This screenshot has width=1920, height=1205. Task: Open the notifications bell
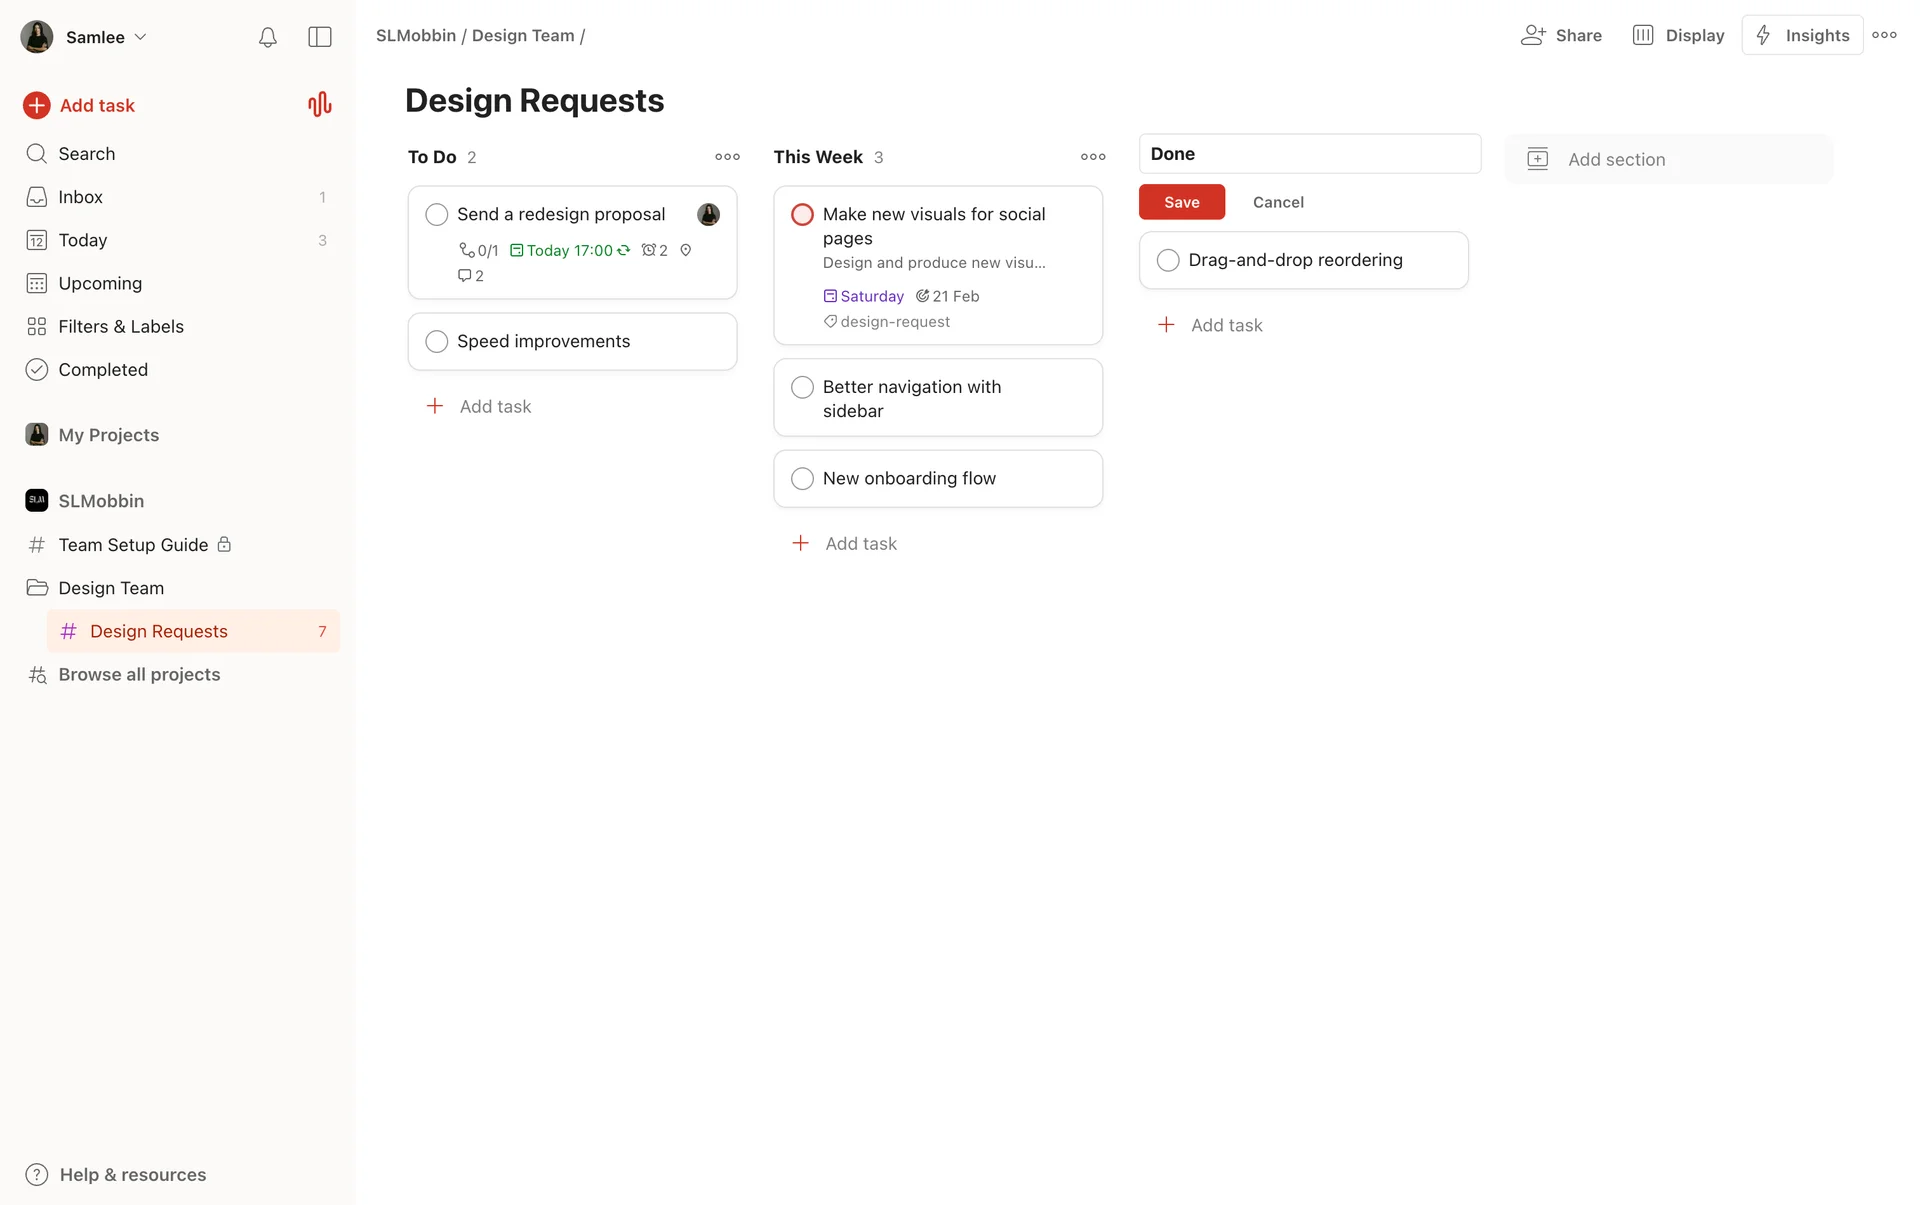tap(267, 37)
